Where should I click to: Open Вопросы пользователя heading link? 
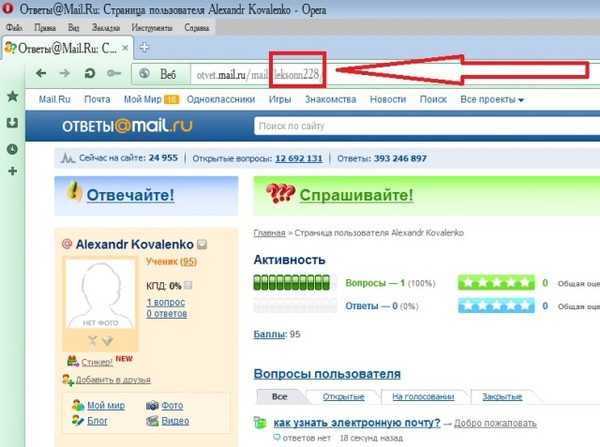tap(327, 374)
